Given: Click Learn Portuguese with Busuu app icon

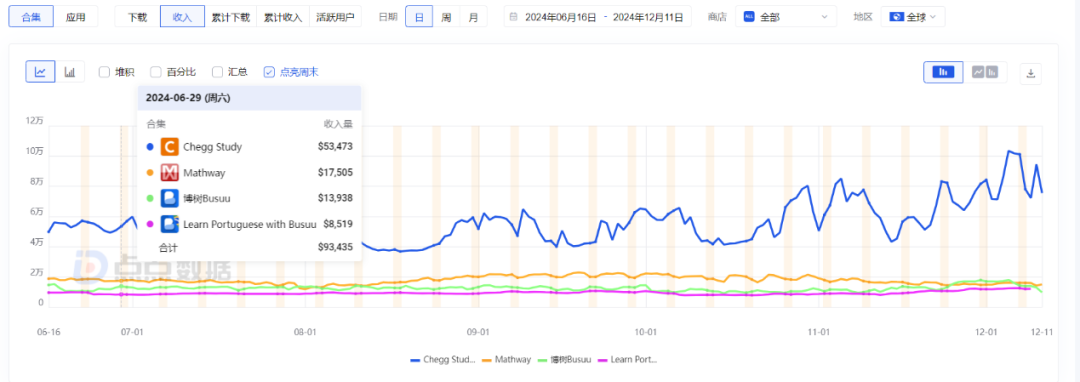Looking at the screenshot, I should coord(169,224).
